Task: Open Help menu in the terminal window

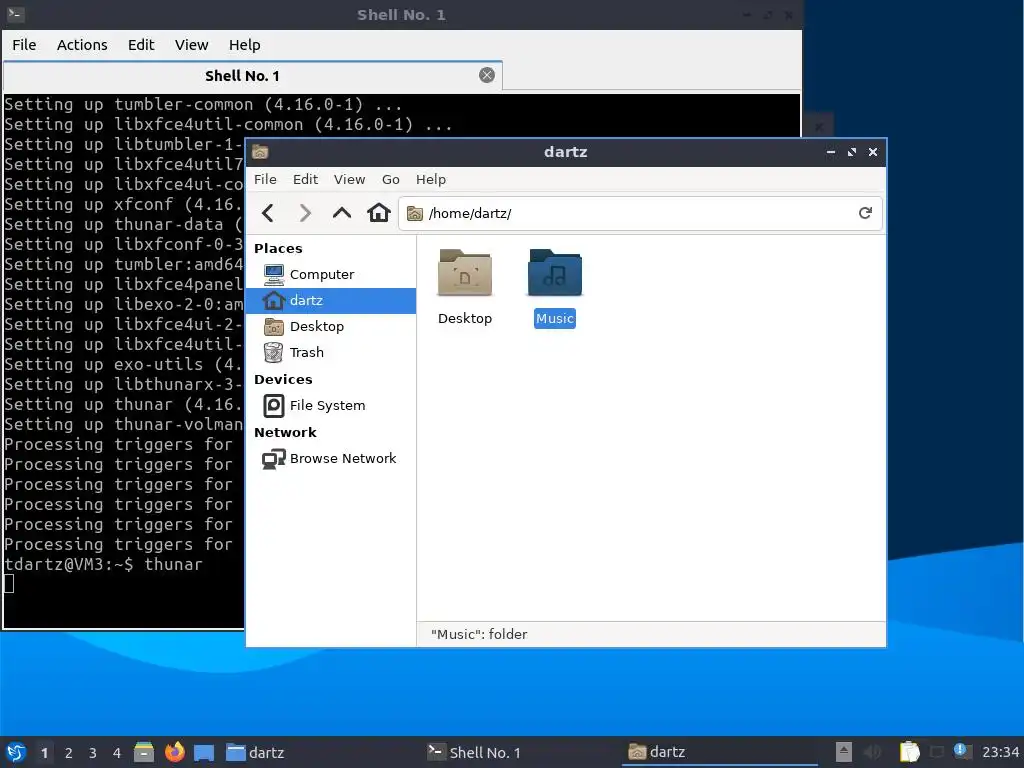Action: point(245,45)
